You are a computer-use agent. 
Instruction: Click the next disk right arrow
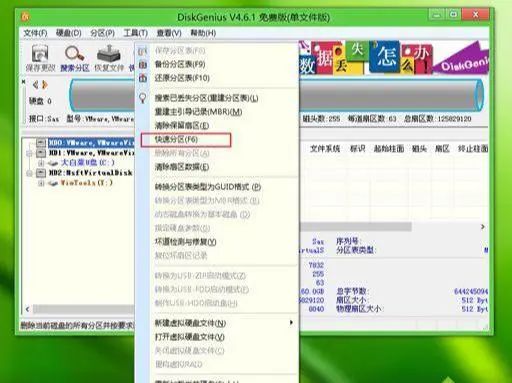[45, 85]
